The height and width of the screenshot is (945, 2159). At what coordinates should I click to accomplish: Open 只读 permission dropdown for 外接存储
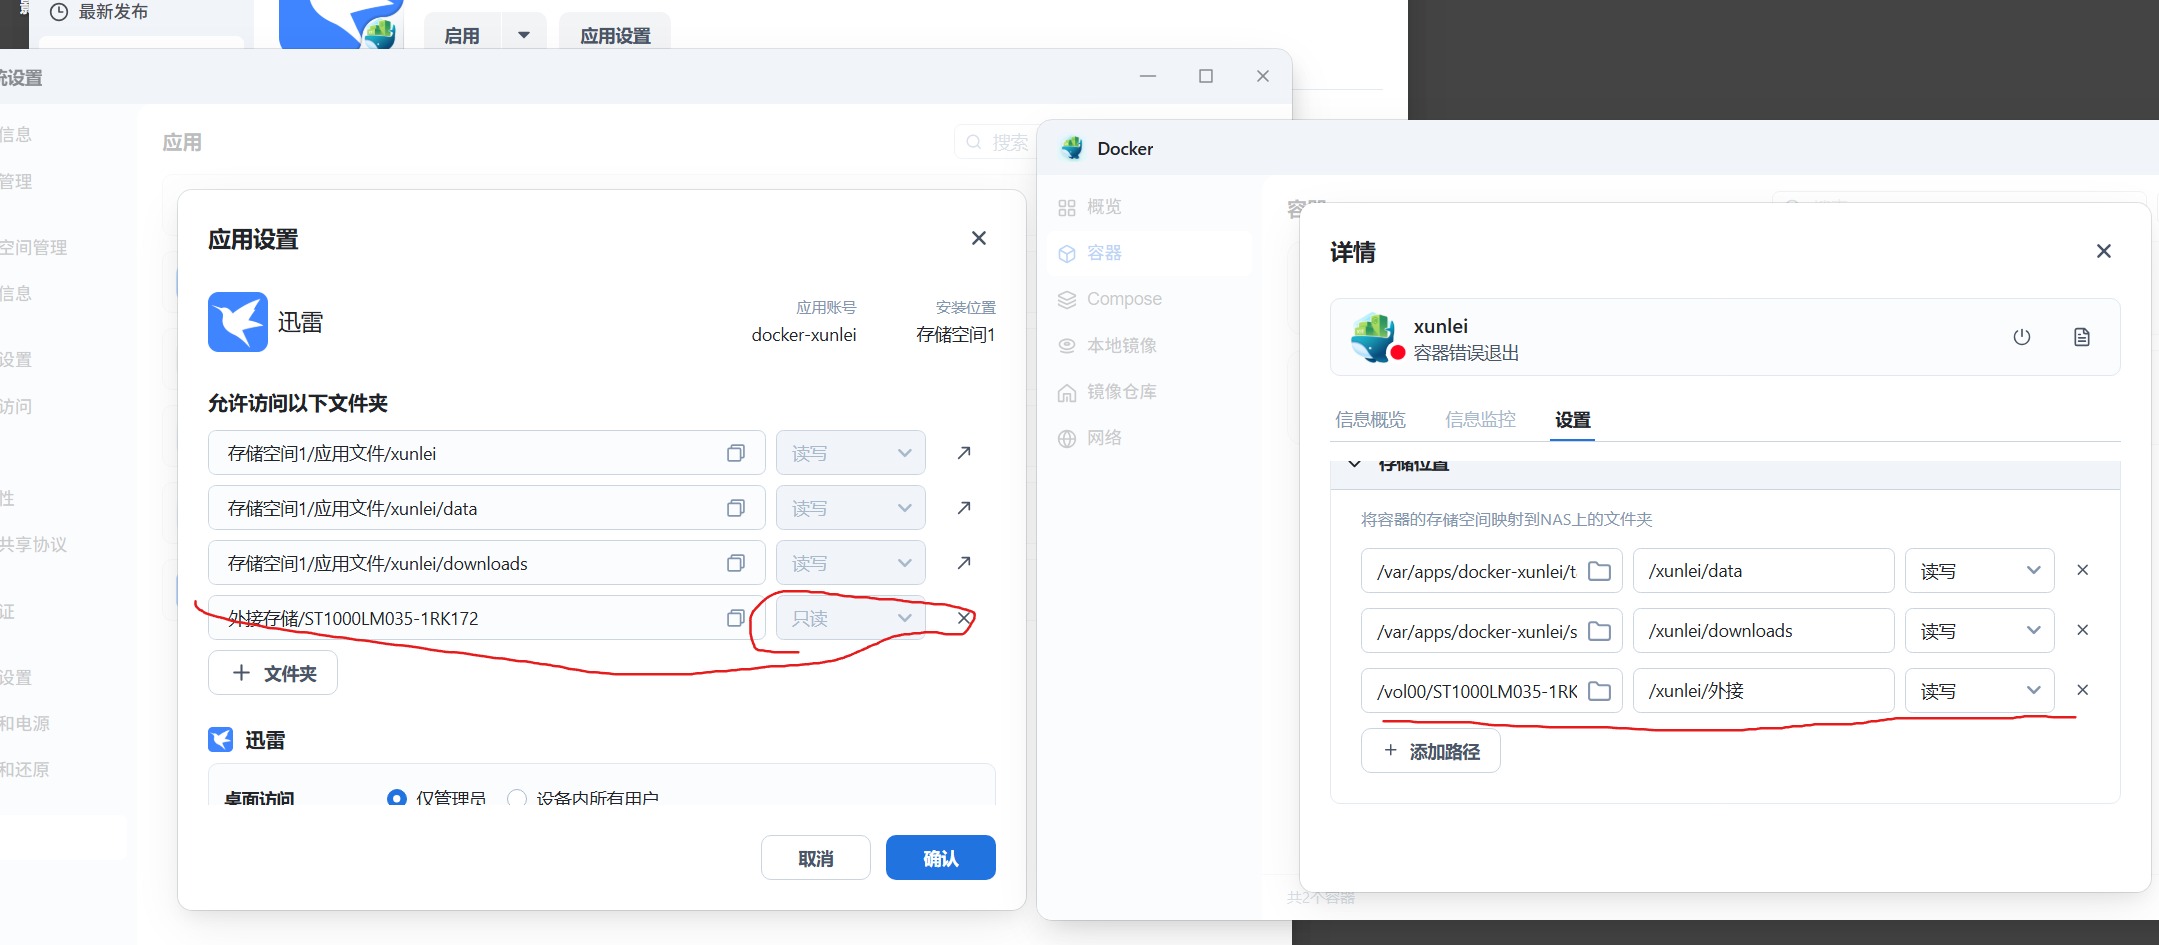coord(851,618)
